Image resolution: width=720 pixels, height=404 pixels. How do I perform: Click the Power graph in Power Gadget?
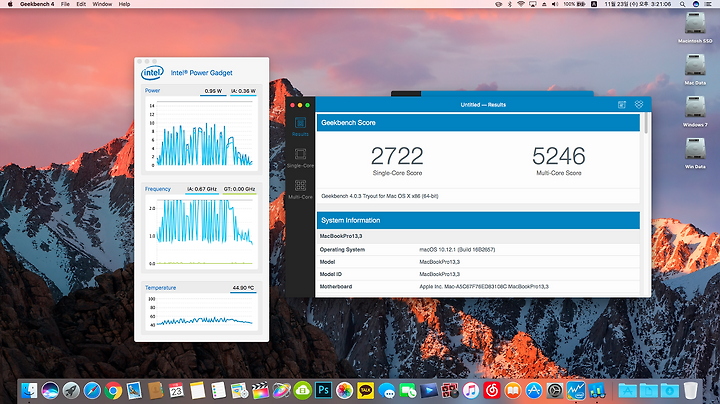(202, 134)
